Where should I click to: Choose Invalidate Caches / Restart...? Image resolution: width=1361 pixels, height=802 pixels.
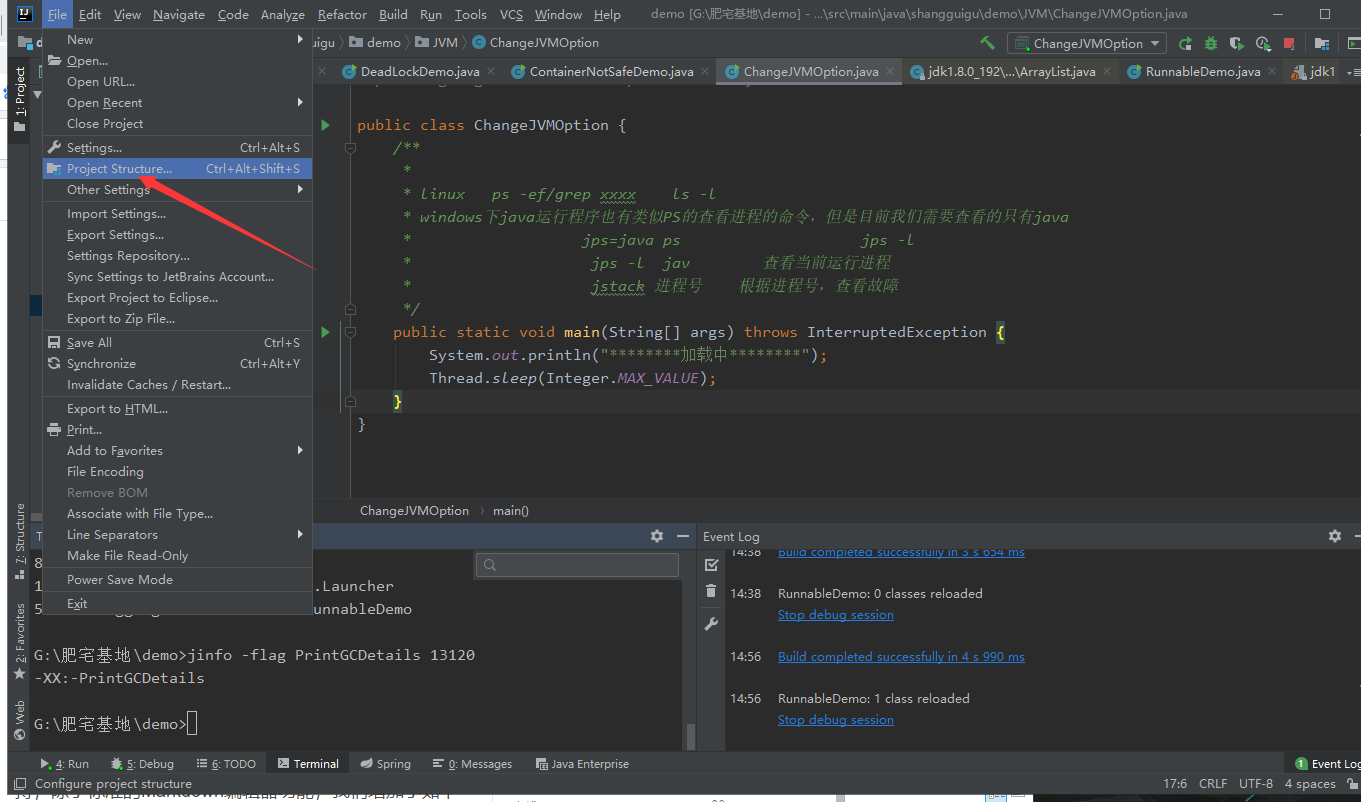click(177, 385)
